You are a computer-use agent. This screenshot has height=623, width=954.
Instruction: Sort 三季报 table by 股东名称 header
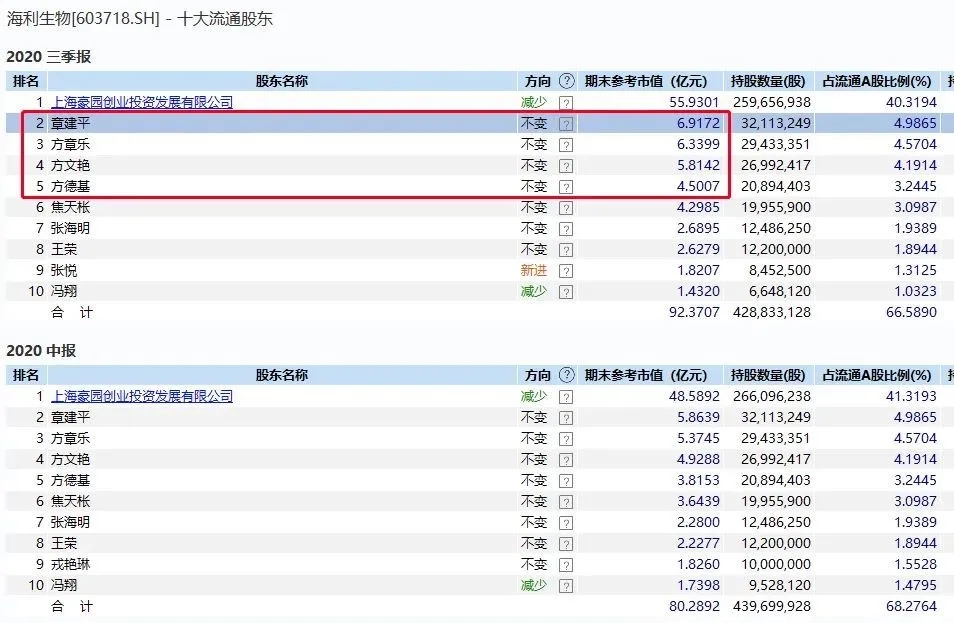(282, 81)
